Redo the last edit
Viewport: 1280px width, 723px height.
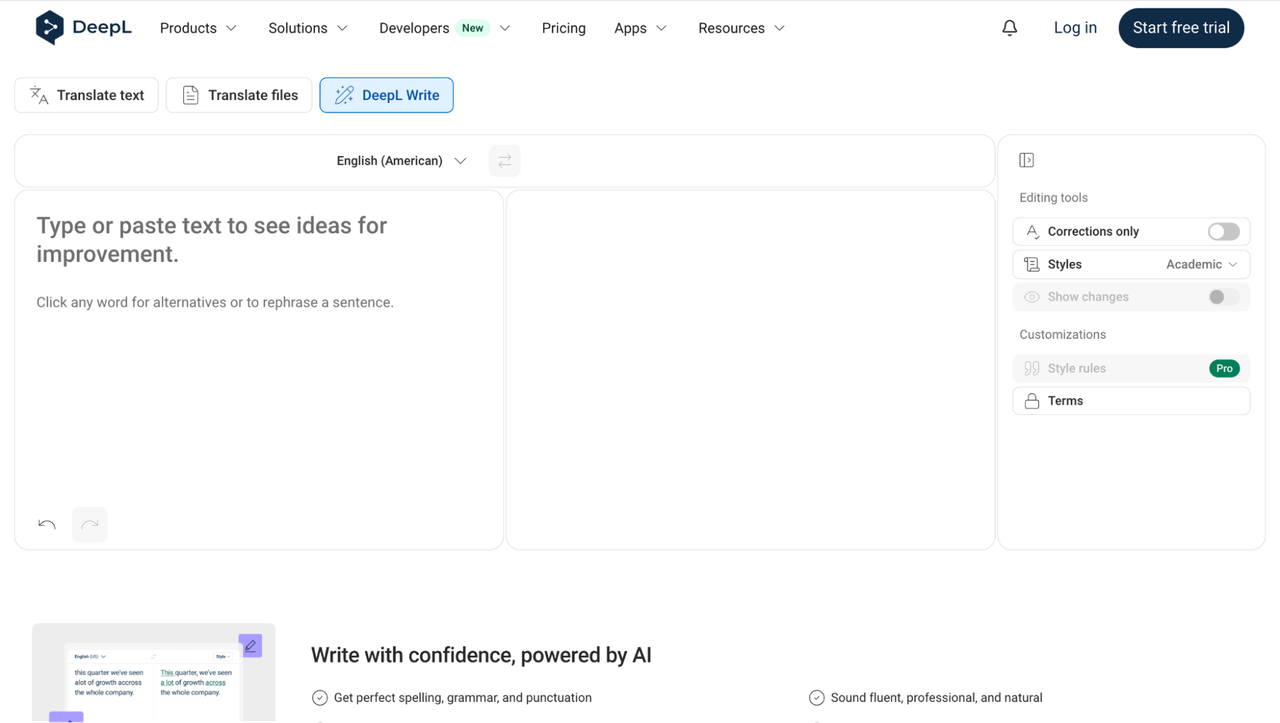(90, 524)
